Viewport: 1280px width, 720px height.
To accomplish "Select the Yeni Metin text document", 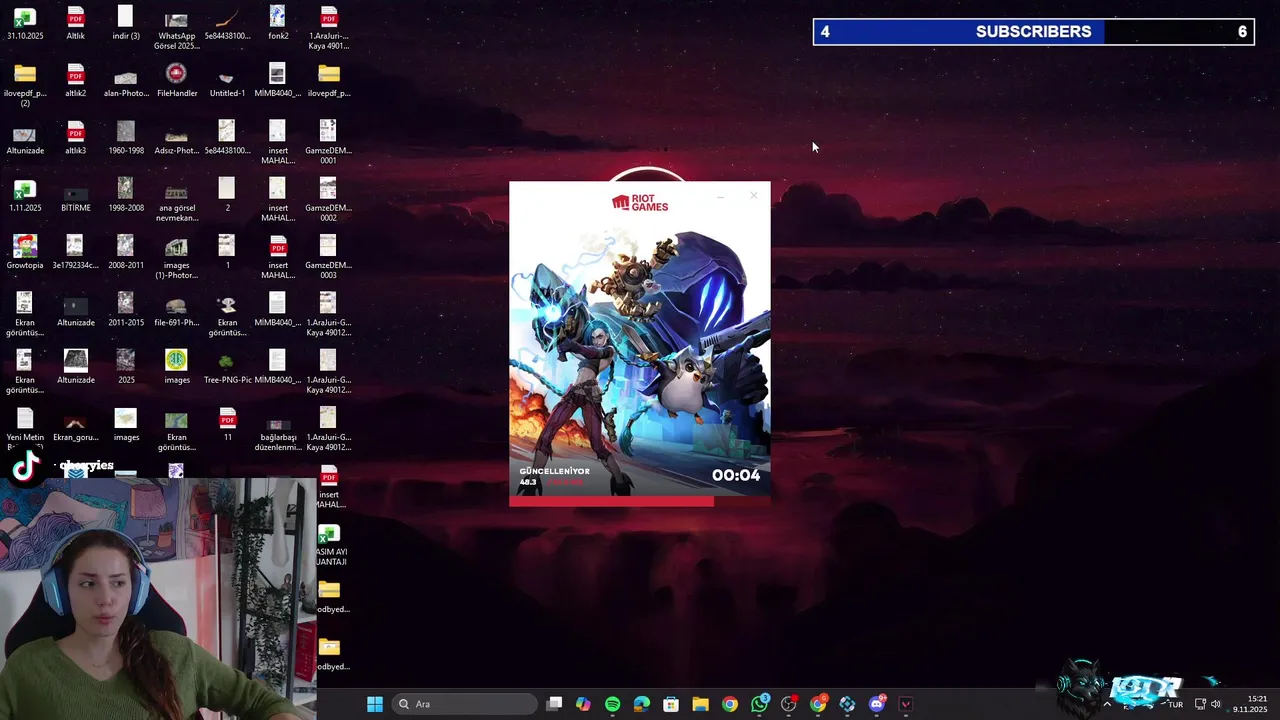I will pos(25,427).
